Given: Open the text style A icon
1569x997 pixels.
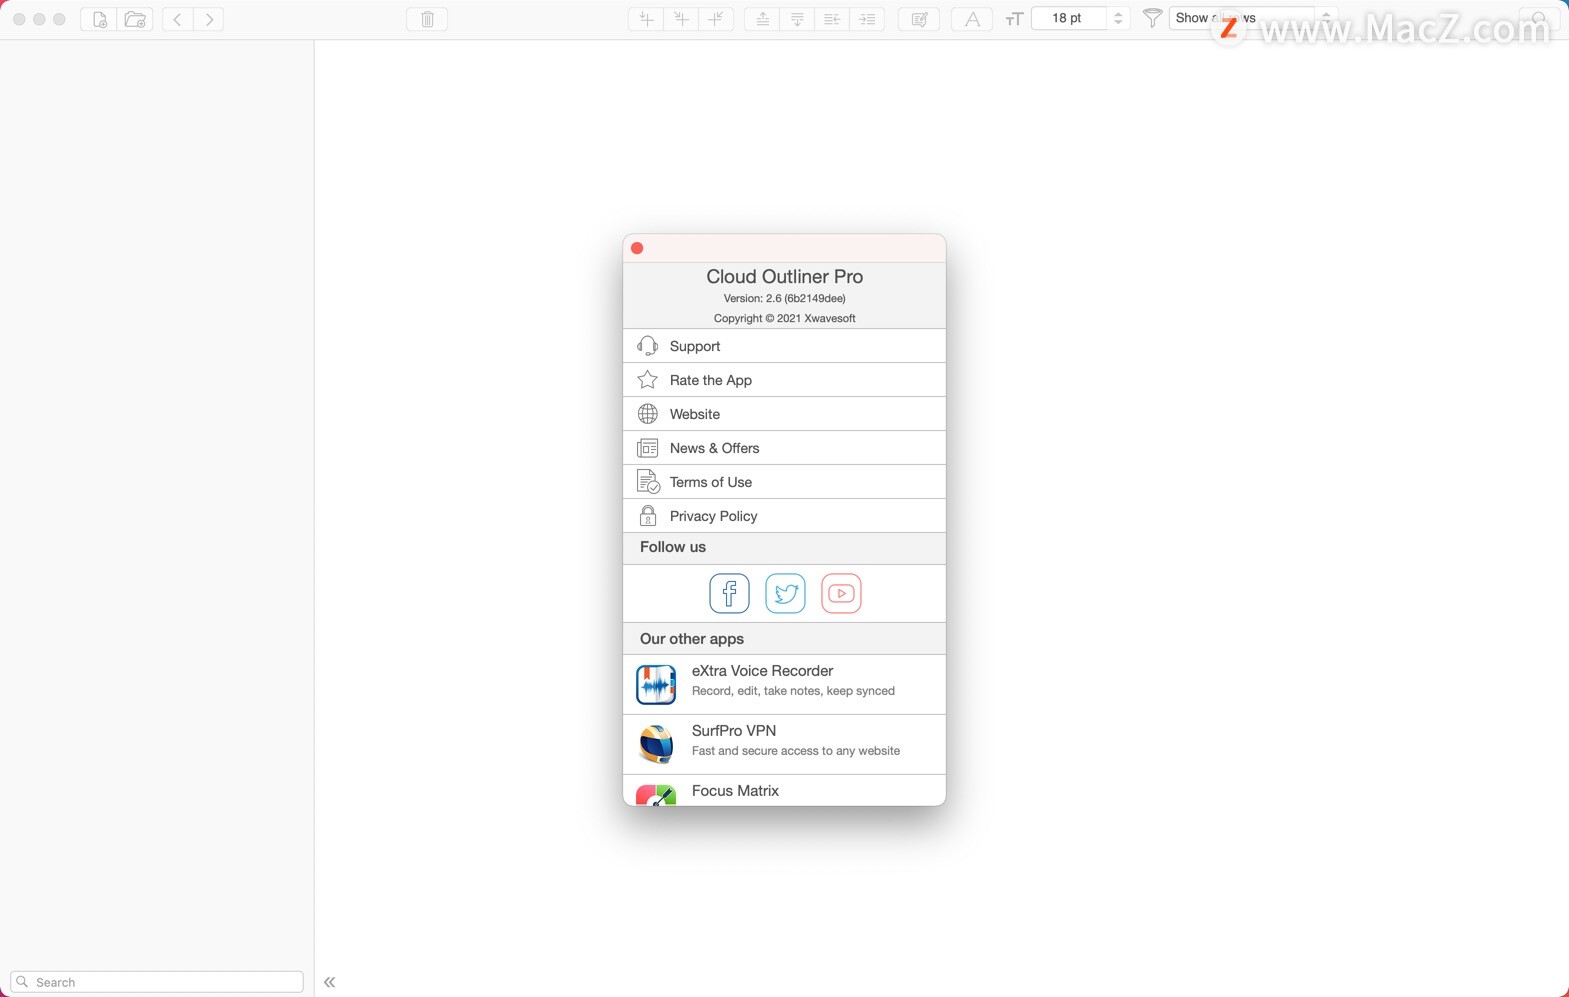Looking at the screenshot, I should point(972,19).
